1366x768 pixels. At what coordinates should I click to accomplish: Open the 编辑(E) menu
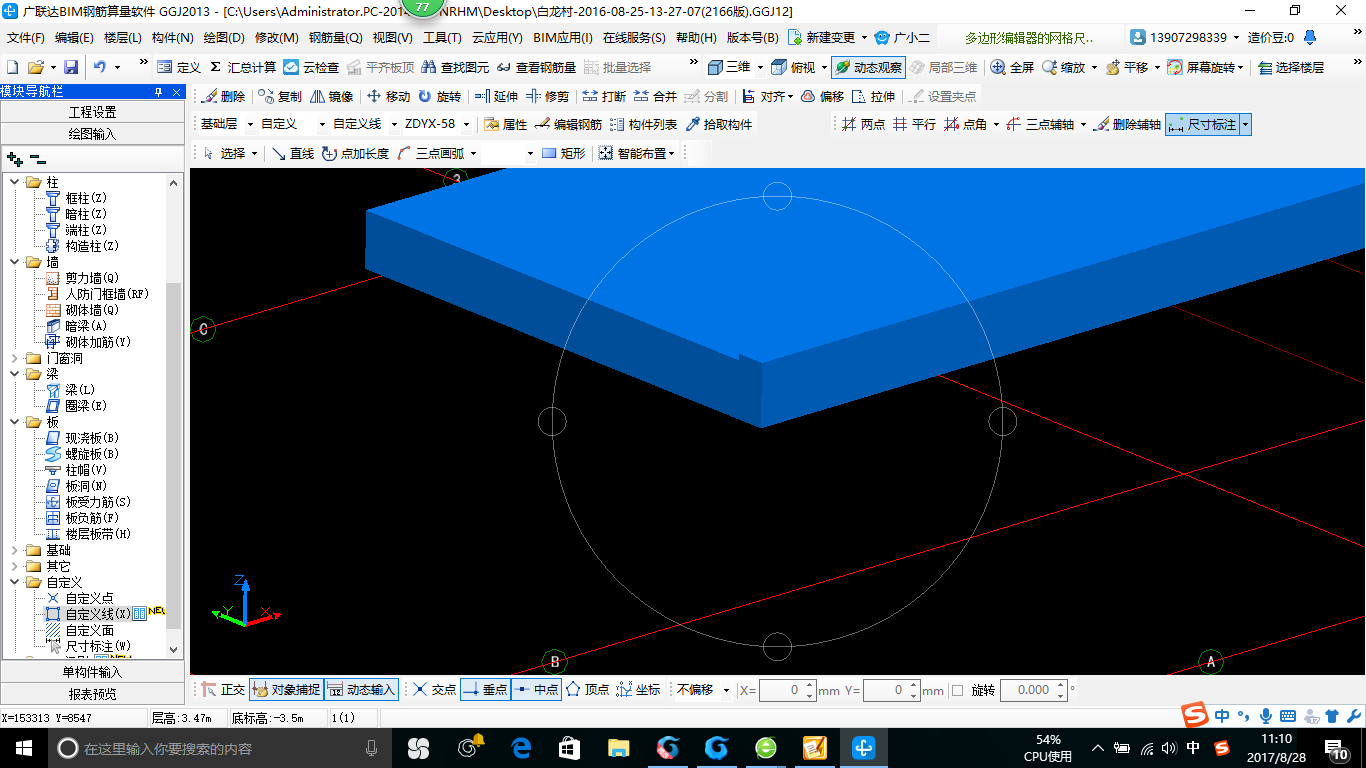[74, 38]
